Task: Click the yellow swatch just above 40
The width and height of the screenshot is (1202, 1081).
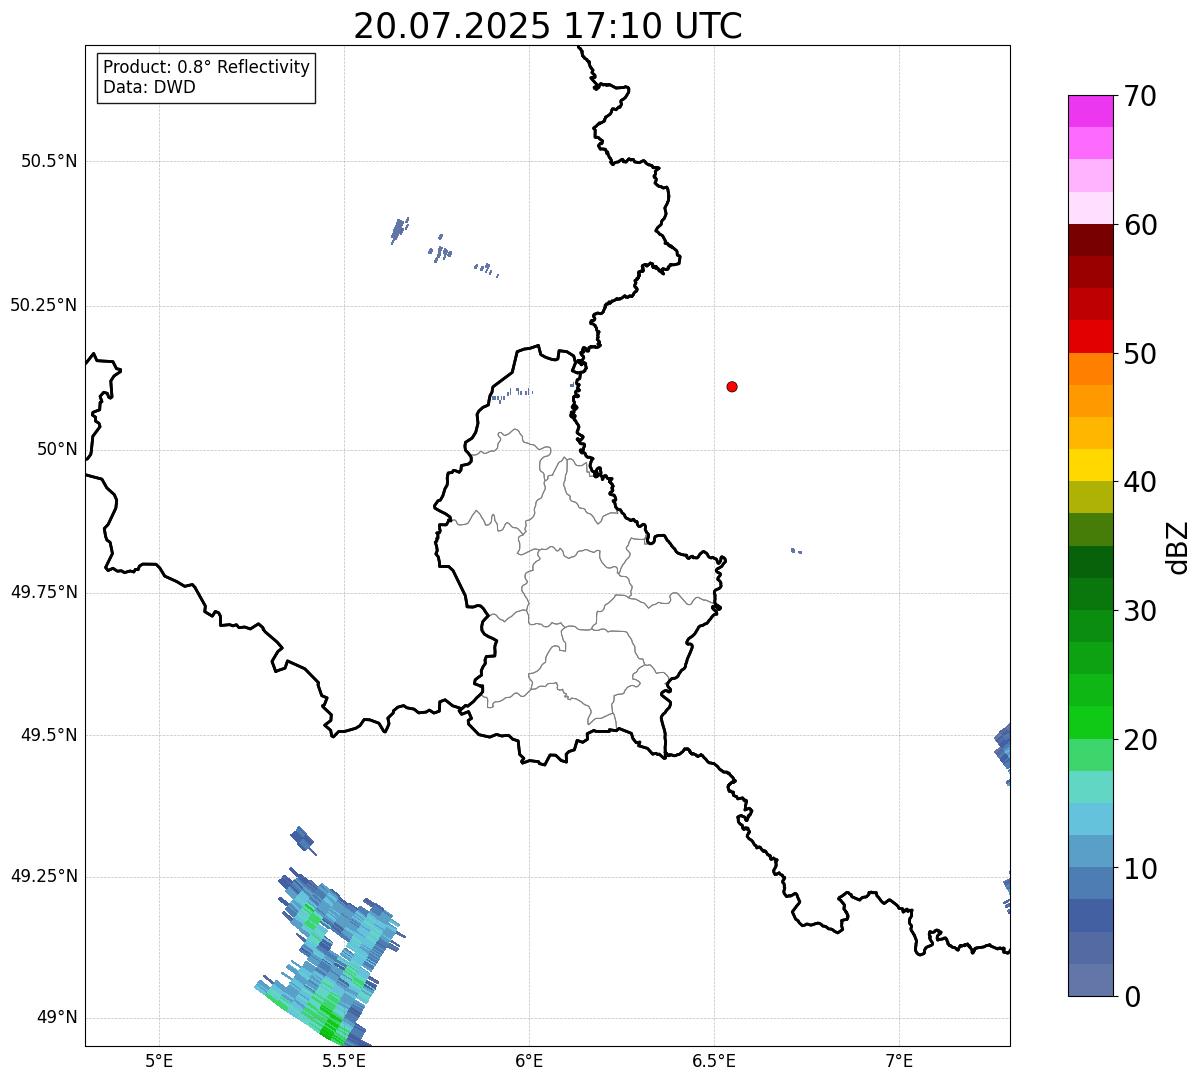Action: click(1090, 466)
